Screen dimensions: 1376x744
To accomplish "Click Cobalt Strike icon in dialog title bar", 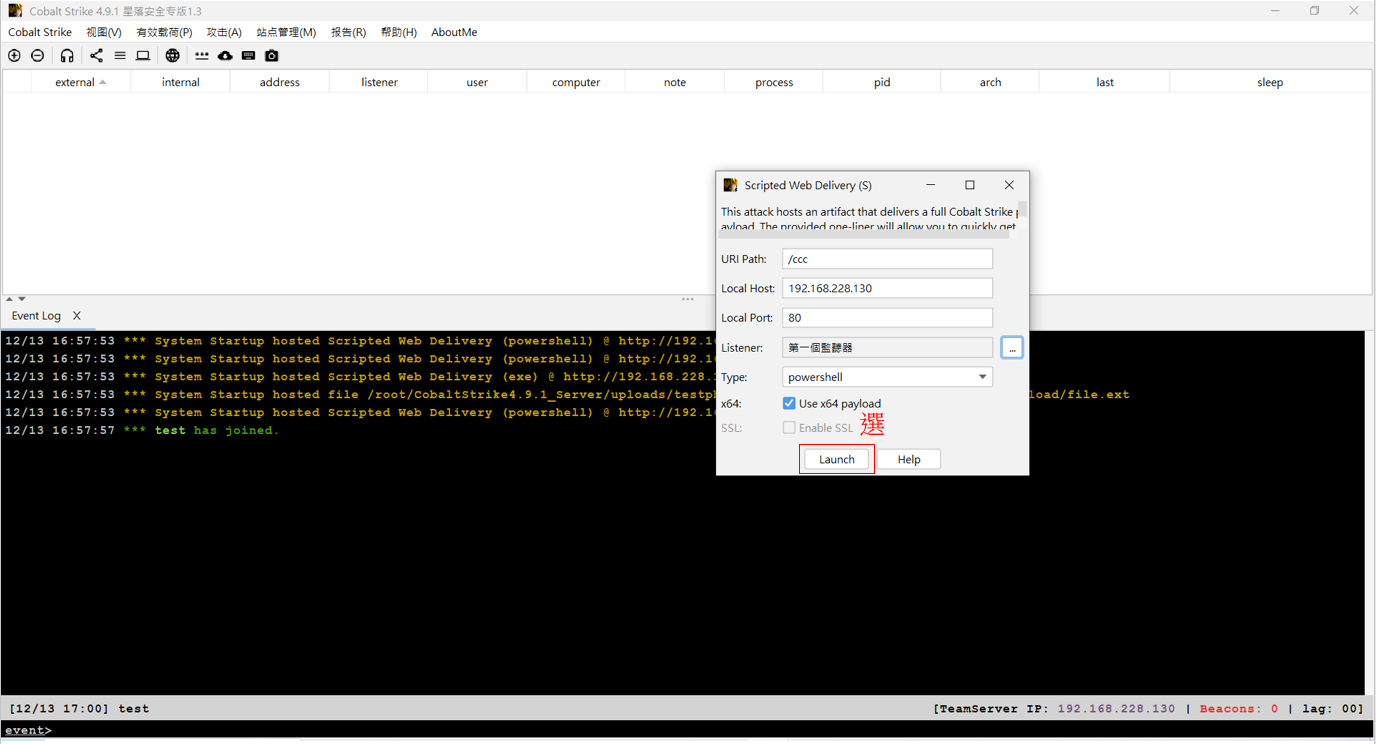I will (730, 185).
